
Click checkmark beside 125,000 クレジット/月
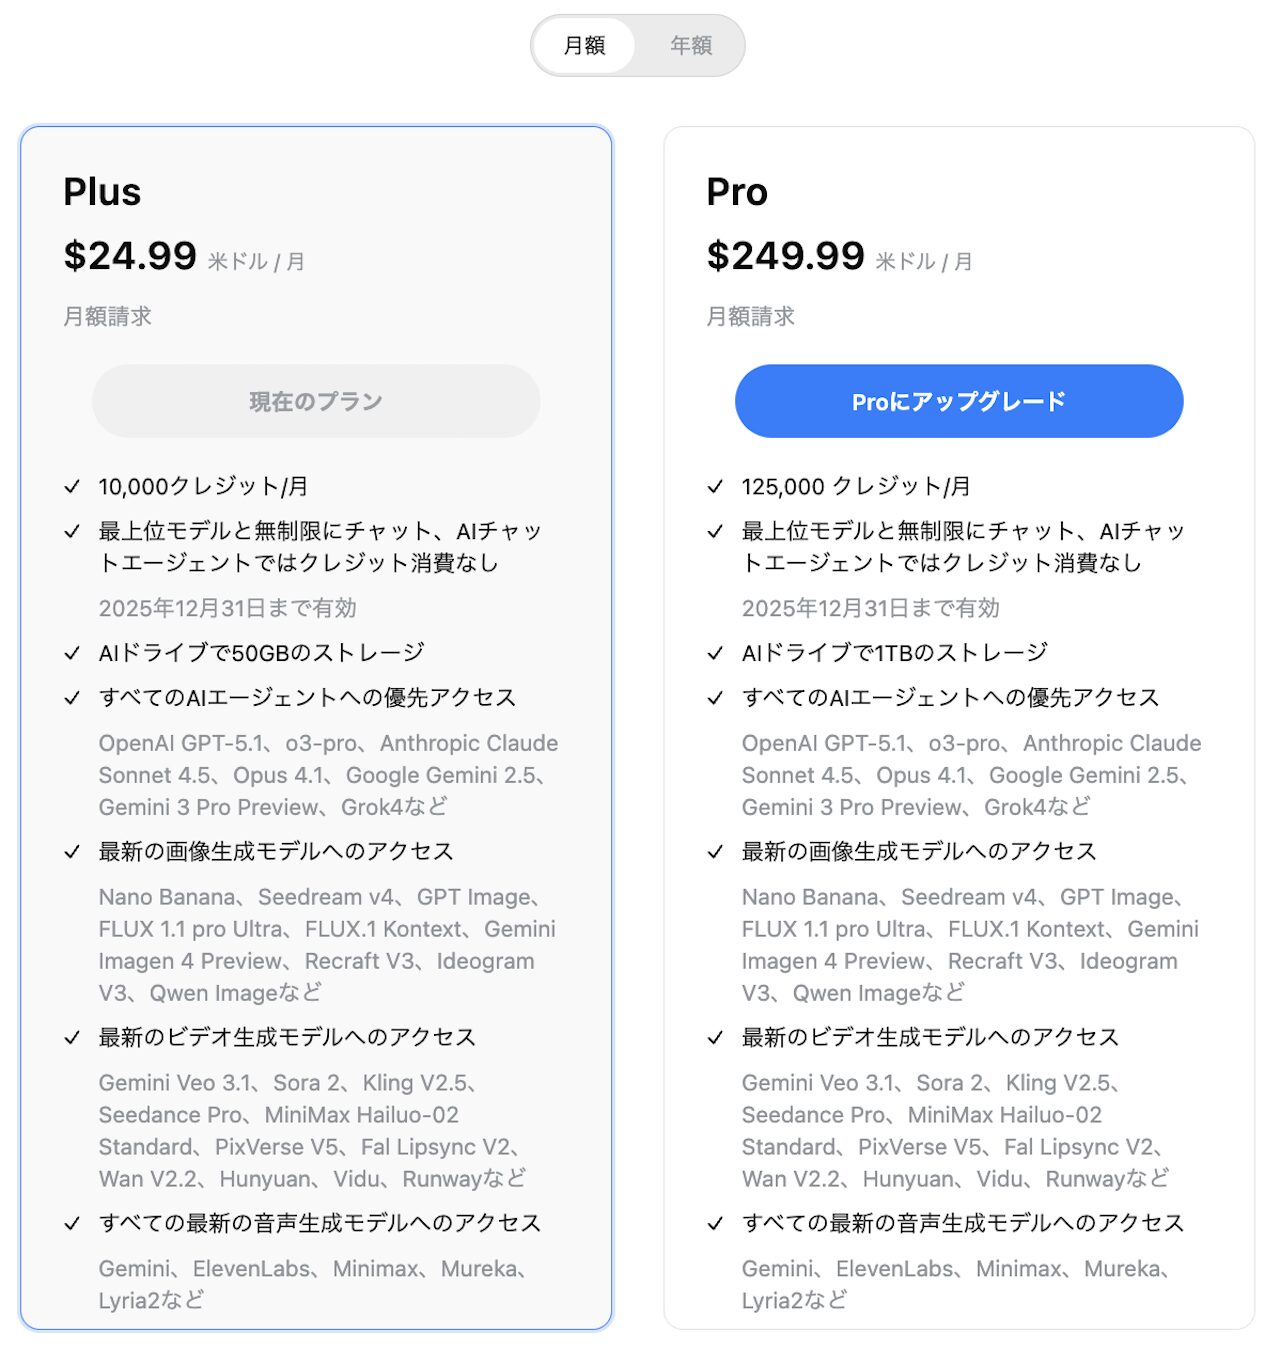click(715, 487)
